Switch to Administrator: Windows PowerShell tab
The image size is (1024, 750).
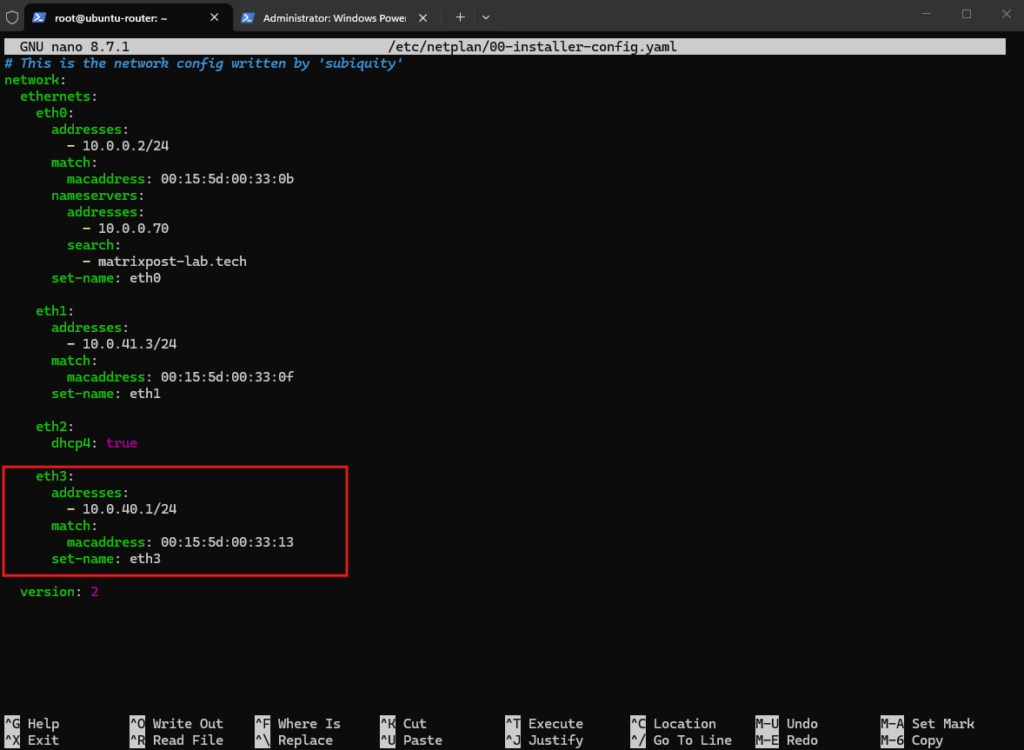pyautogui.click(x=334, y=18)
